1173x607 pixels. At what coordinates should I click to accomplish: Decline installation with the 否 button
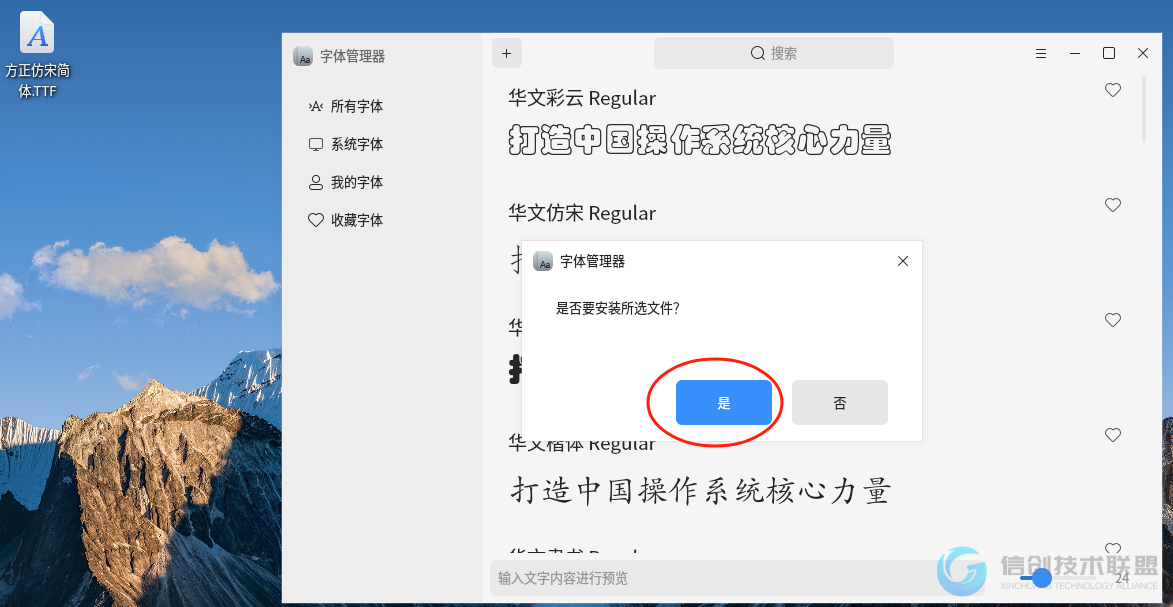(x=839, y=403)
